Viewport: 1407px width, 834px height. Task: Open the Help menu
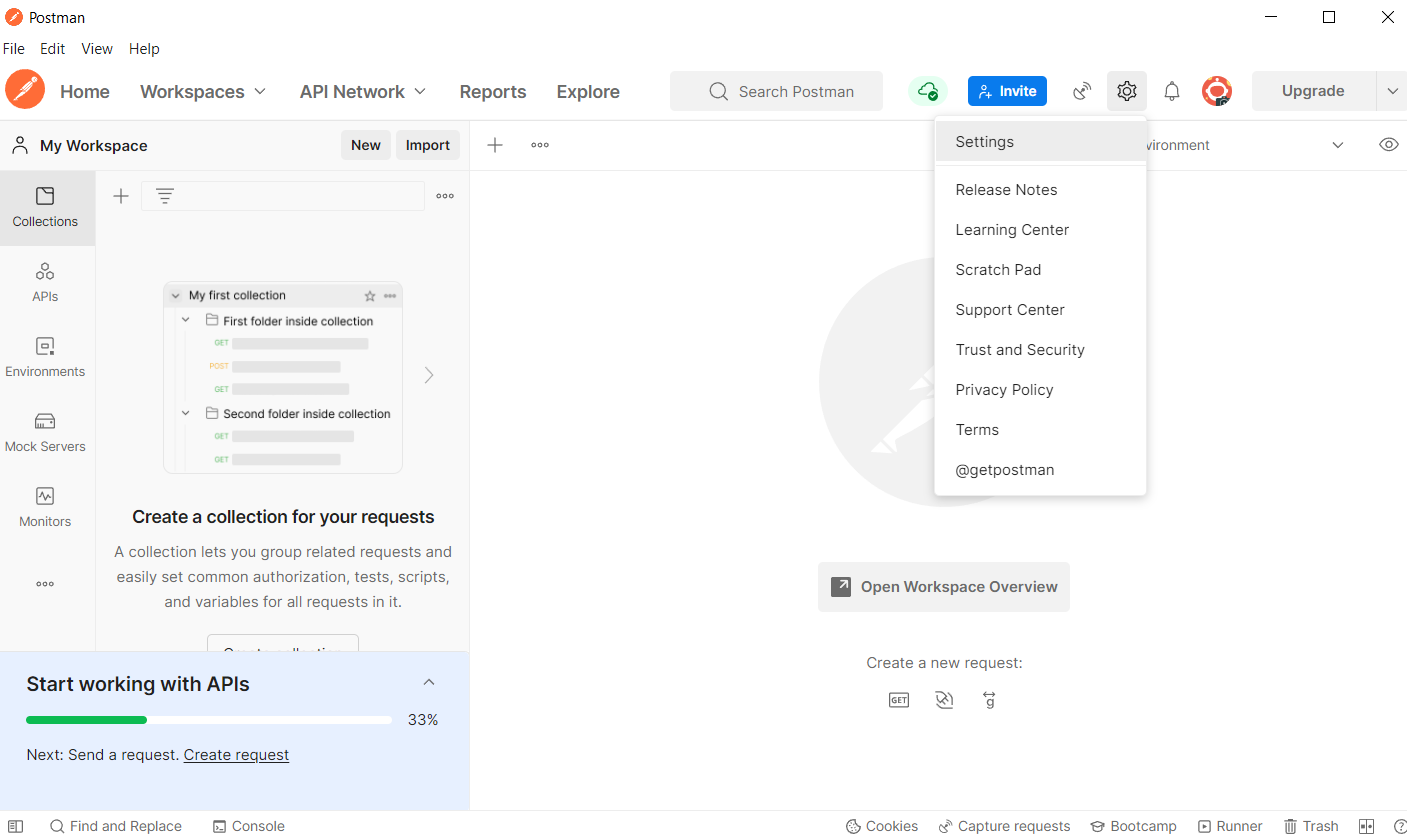tap(144, 48)
